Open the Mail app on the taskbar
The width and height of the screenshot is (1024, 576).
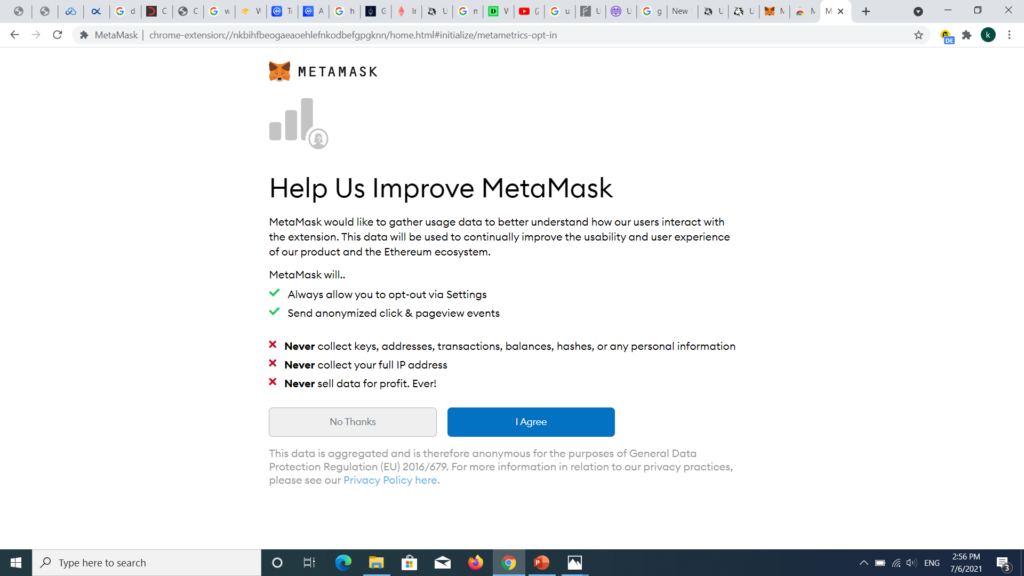pos(442,562)
